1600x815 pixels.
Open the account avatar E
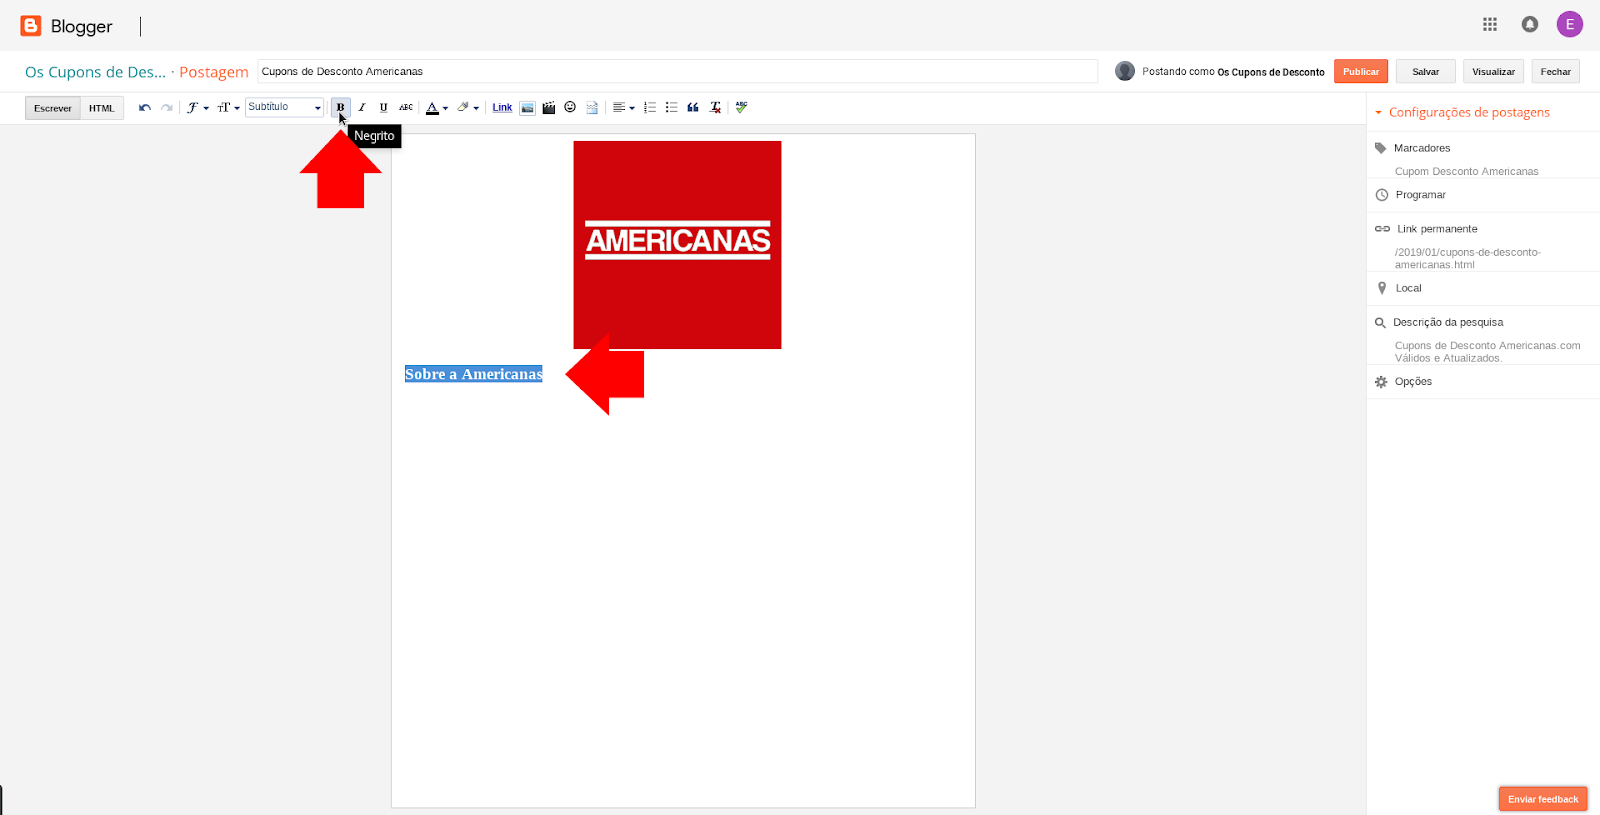1570,24
